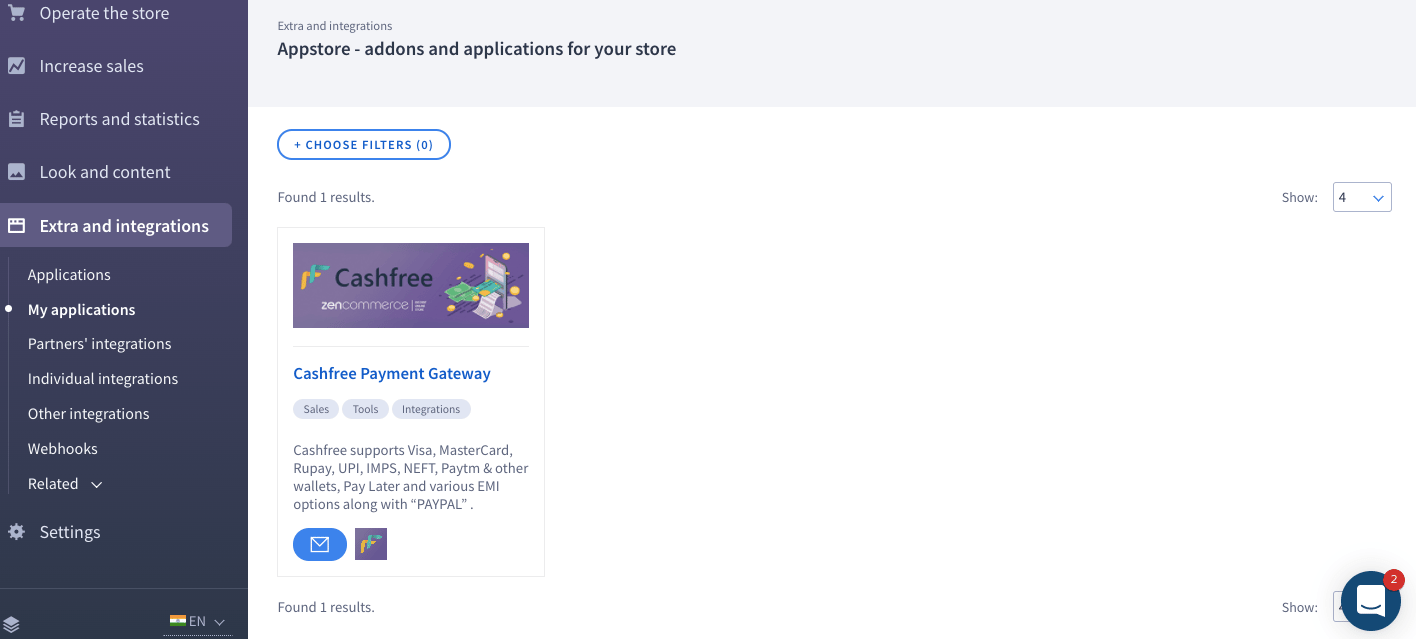This screenshot has height=639, width=1416.
Task: Open the chat widget bubble
Action: pos(1370,601)
